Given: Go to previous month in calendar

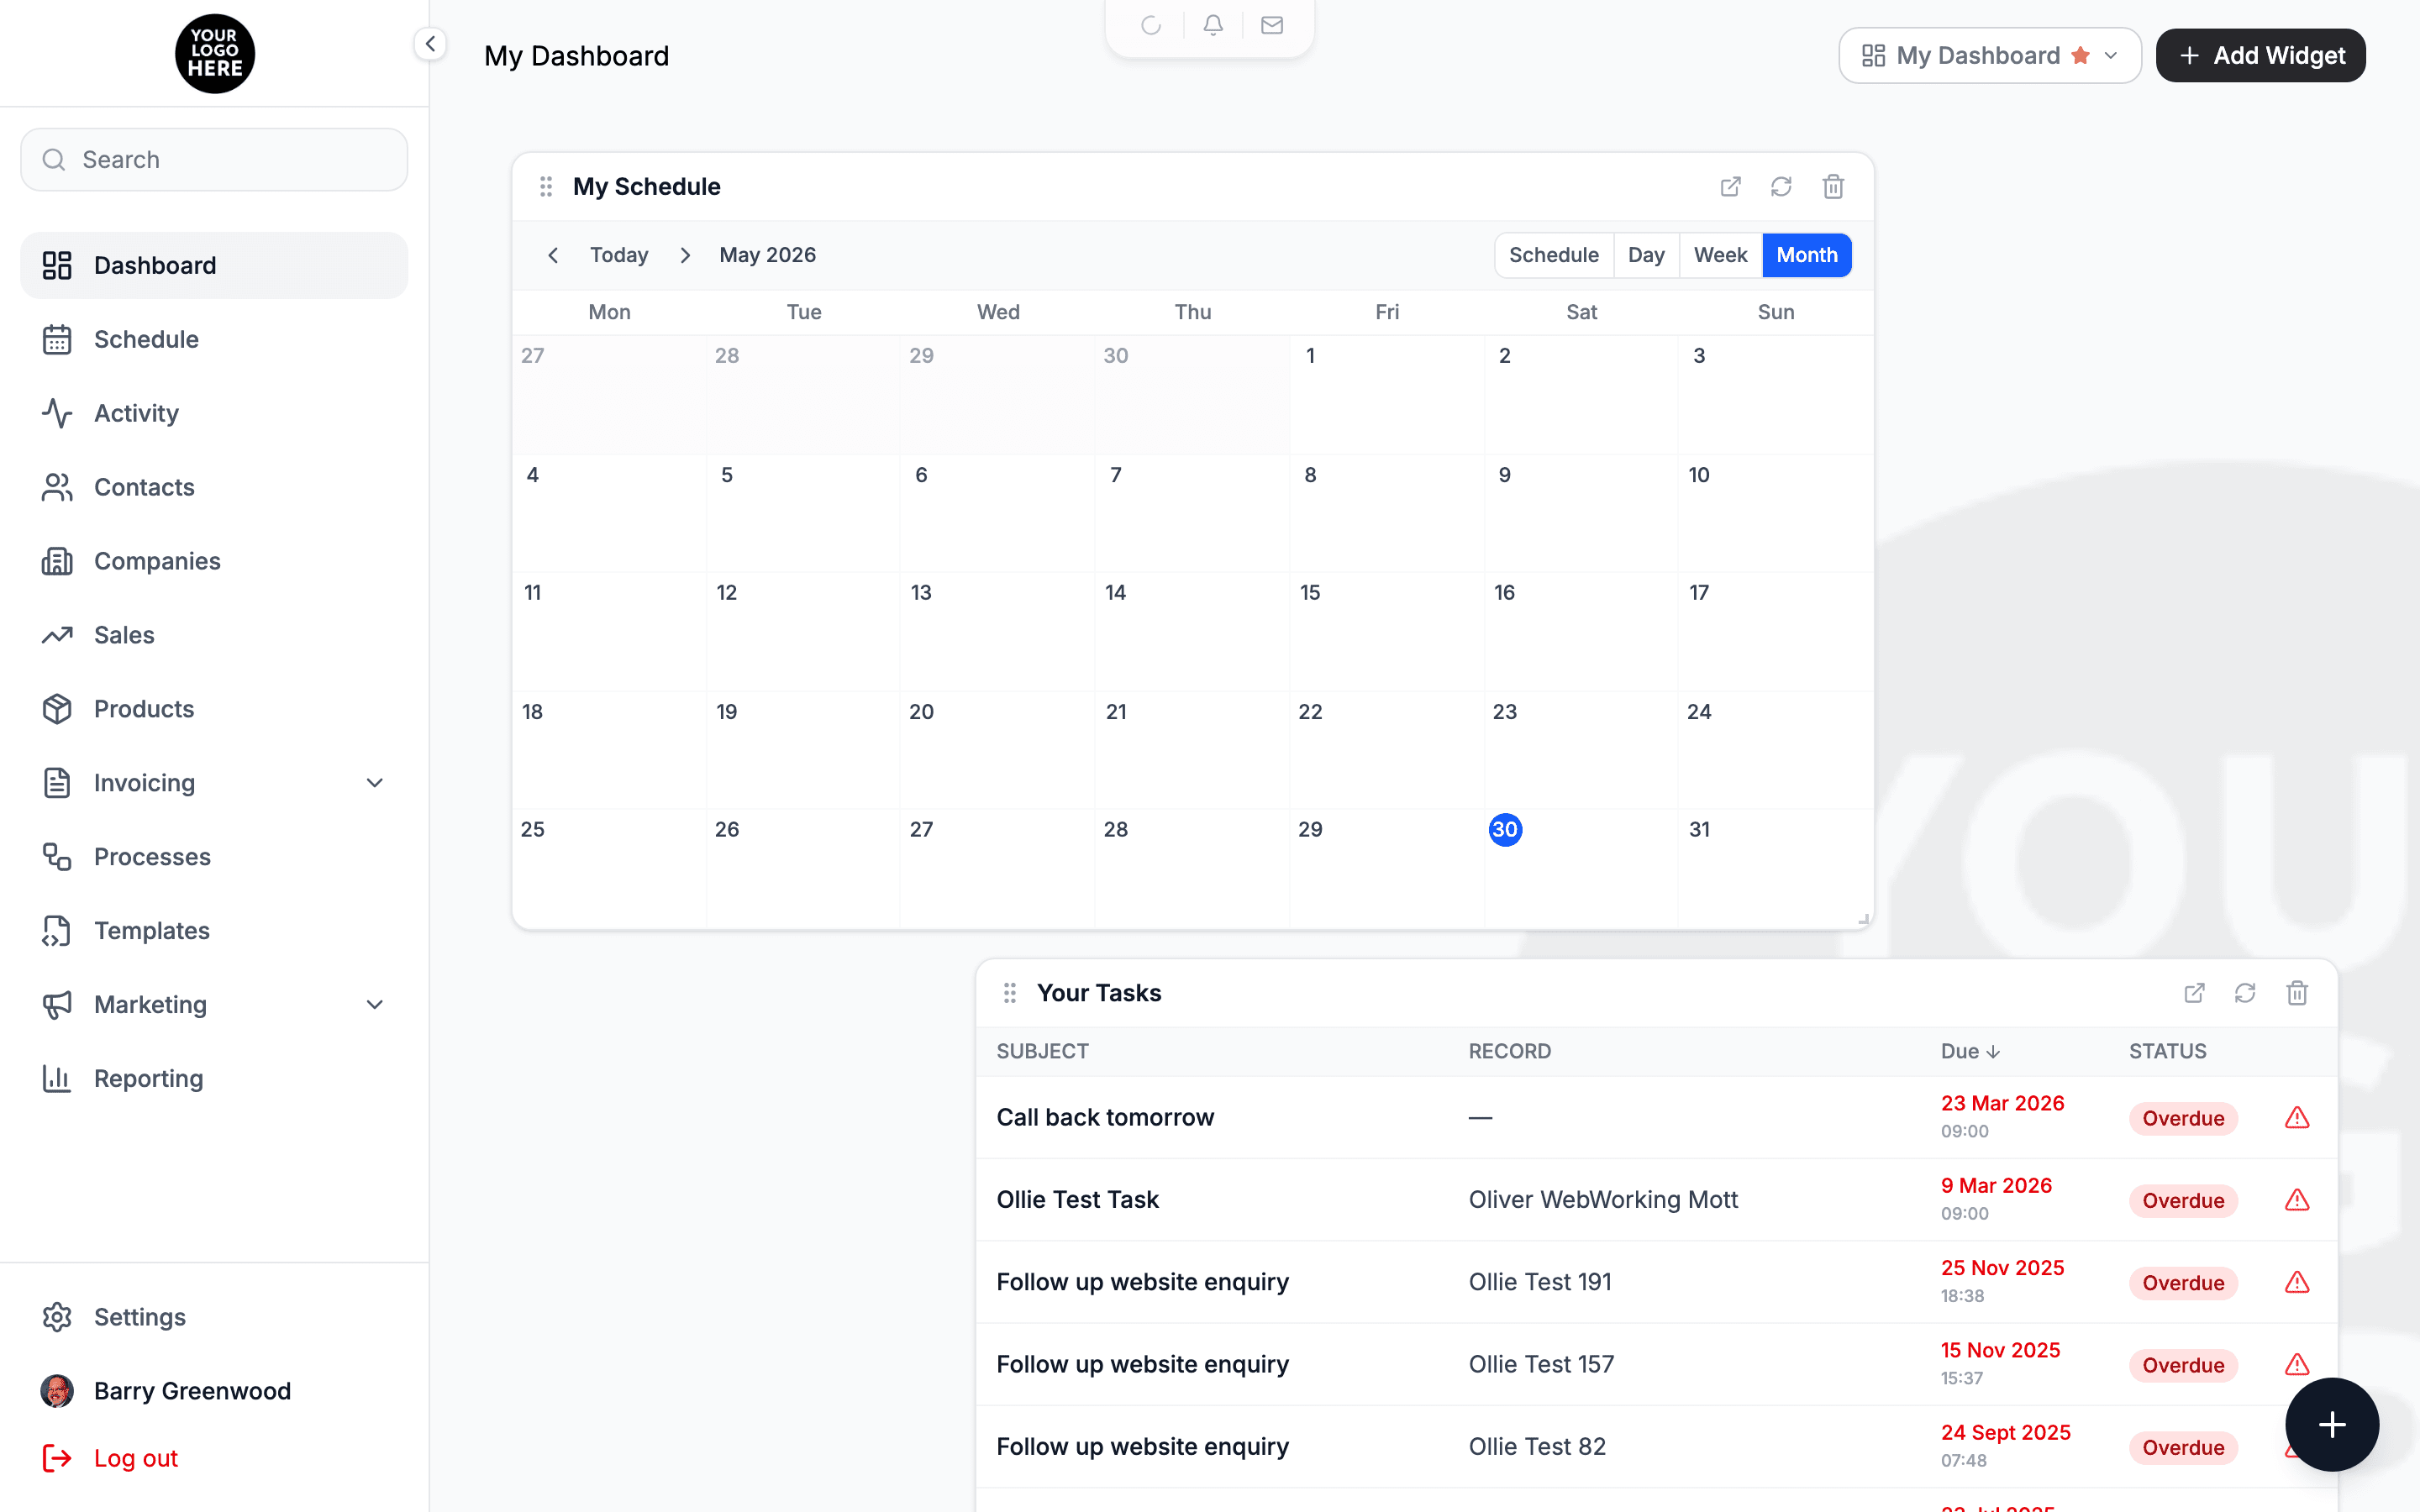Looking at the screenshot, I should 553,255.
